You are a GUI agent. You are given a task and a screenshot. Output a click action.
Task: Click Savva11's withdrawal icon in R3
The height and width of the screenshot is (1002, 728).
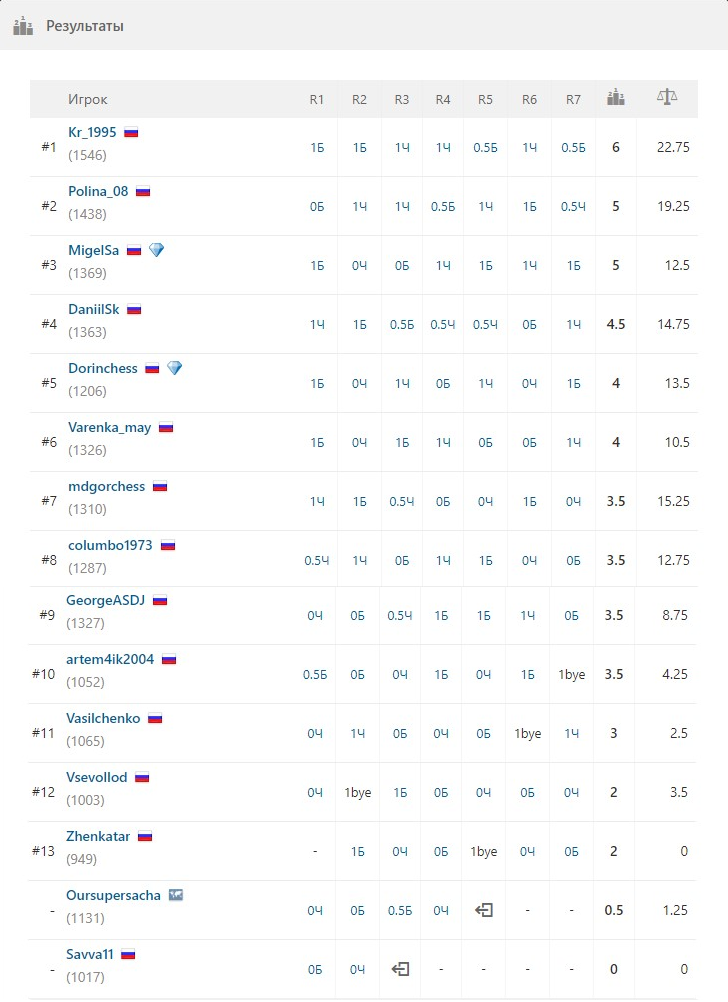tap(400, 969)
